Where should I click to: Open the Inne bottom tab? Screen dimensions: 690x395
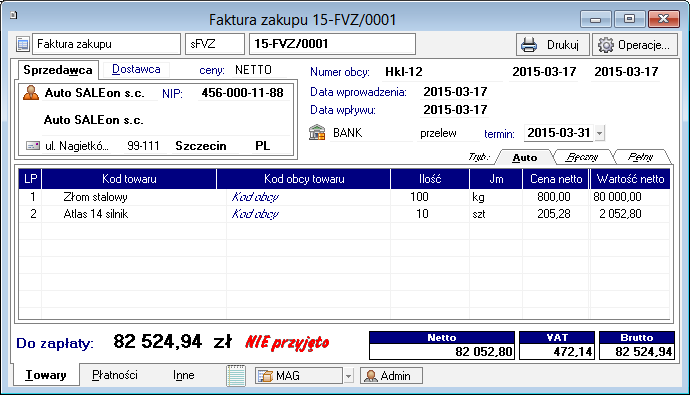pos(184,375)
